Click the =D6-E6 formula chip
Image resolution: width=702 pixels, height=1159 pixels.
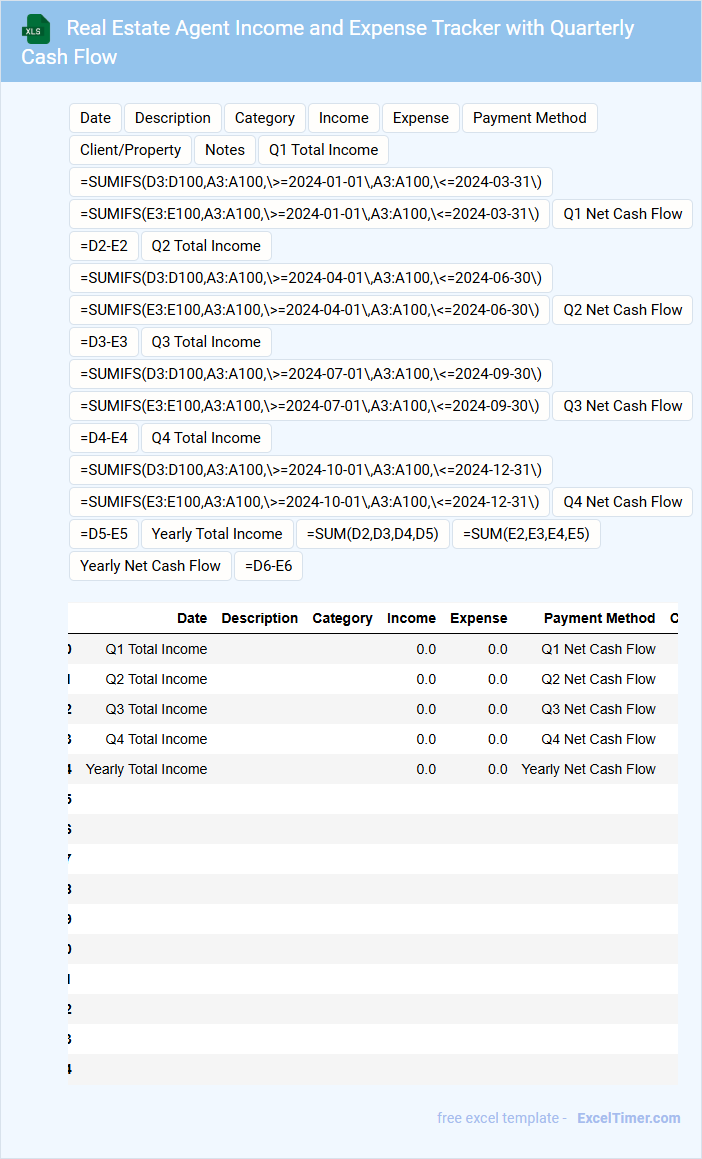(268, 566)
